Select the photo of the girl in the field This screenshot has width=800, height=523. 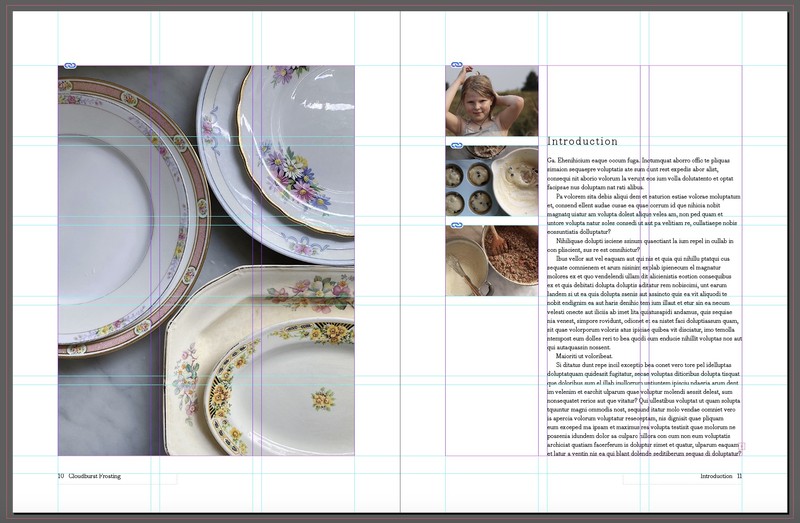click(492, 101)
